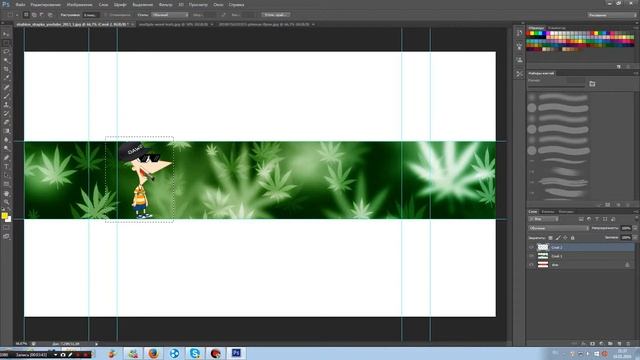Change screen mode from toolbox
This screenshot has height=360, width=640.
tap(6, 236)
